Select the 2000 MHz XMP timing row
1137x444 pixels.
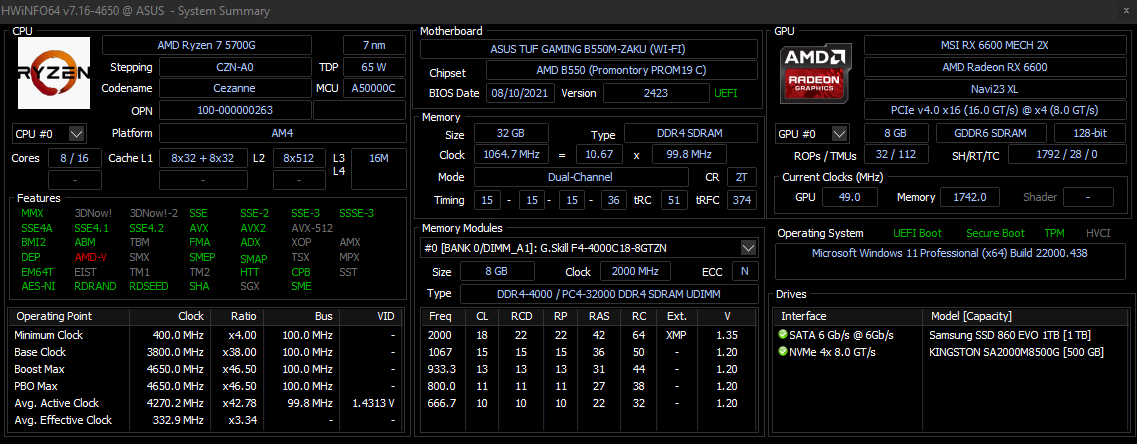point(589,335)
